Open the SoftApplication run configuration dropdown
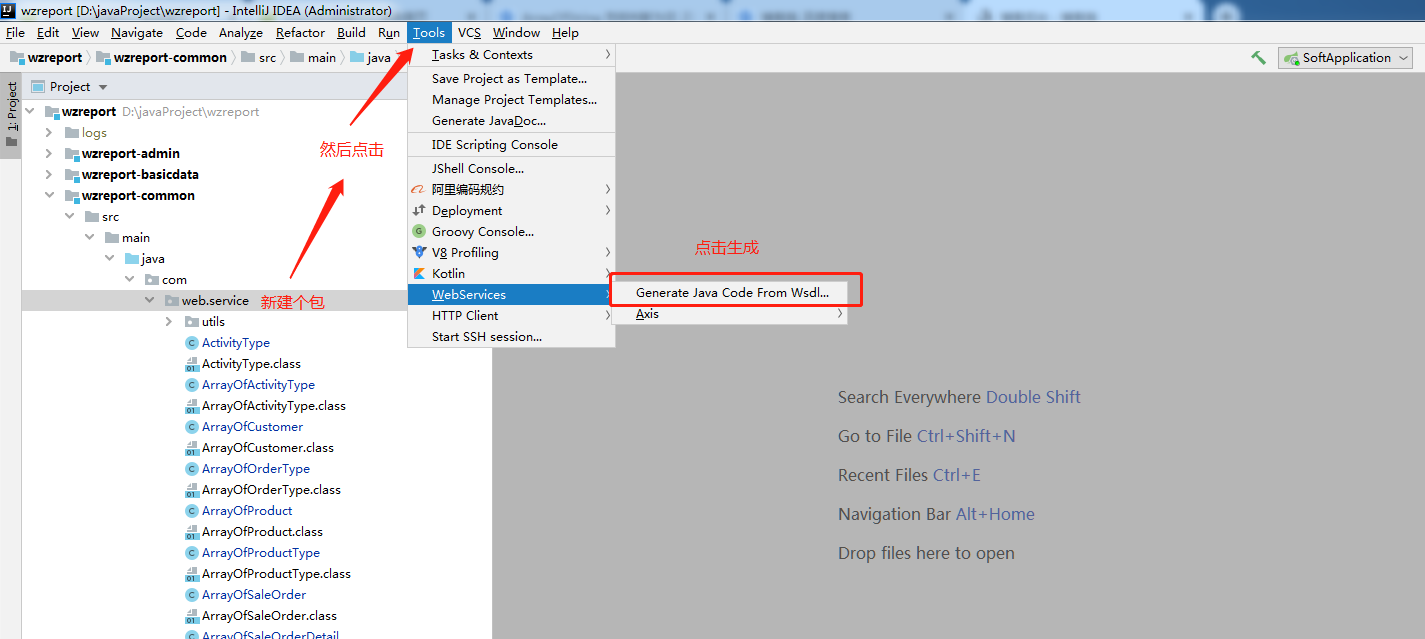1425x639 pixels. pos(1345,58)
